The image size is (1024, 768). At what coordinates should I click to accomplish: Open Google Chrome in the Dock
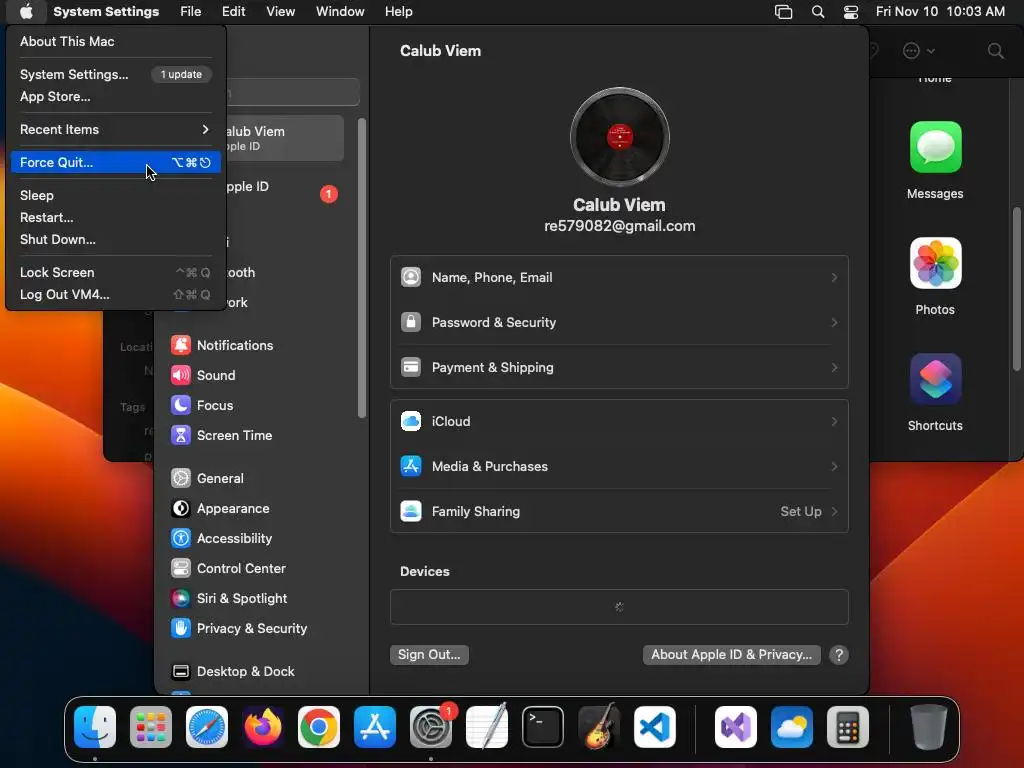click(319, 726)
